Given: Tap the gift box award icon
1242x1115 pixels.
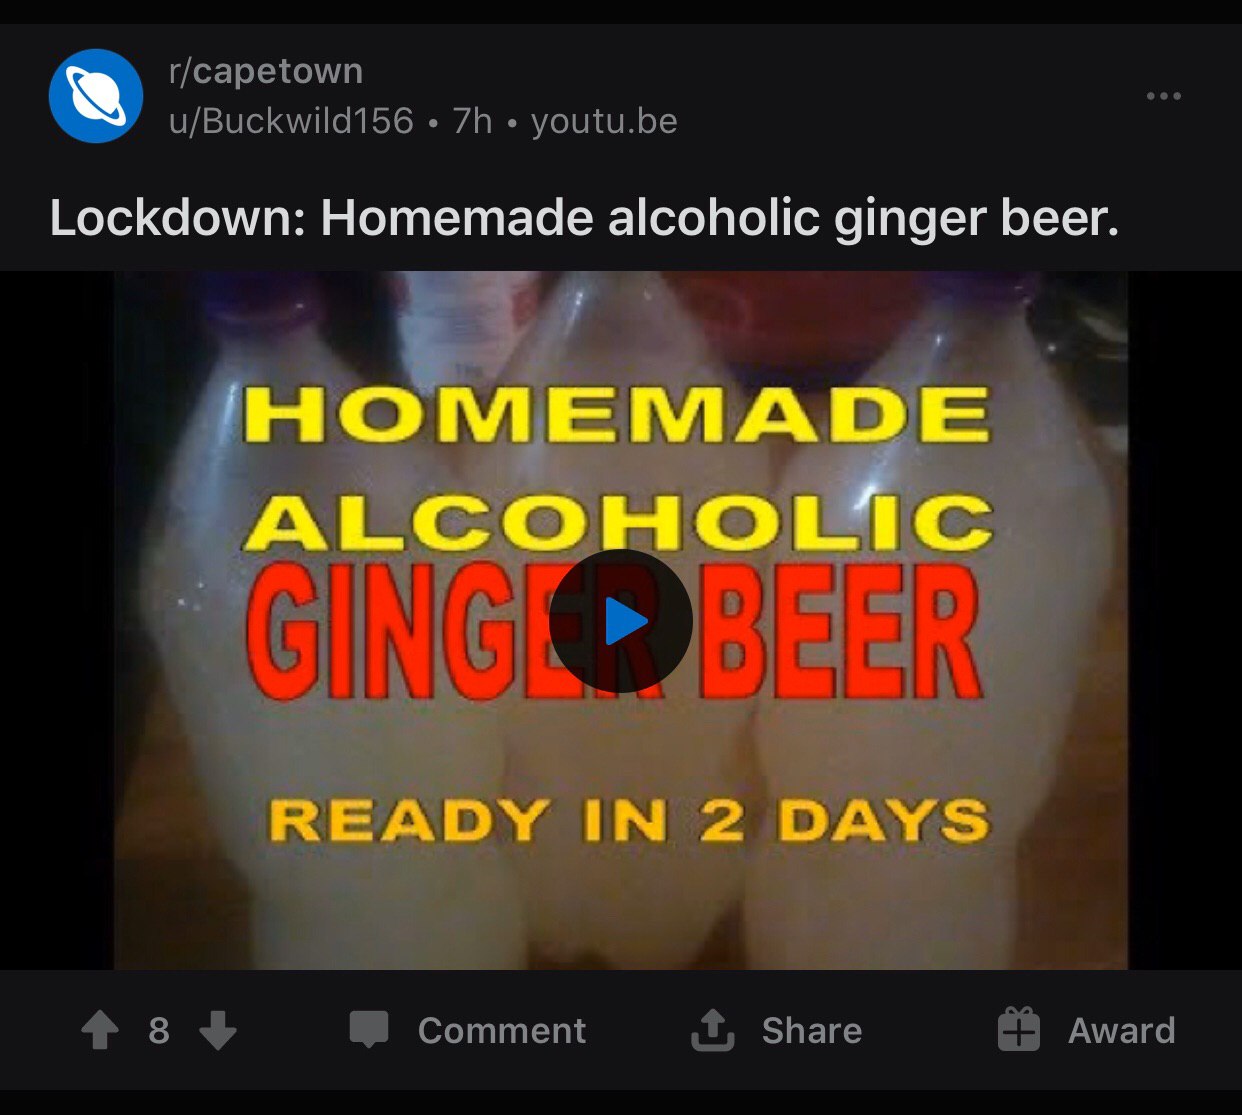Looking at the screenshot, I should click(1019, 1029).
